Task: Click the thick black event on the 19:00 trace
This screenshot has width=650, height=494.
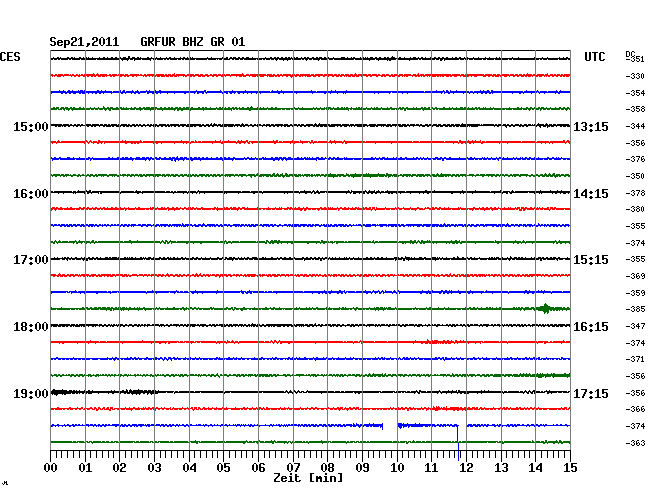Action: (60, 392)
